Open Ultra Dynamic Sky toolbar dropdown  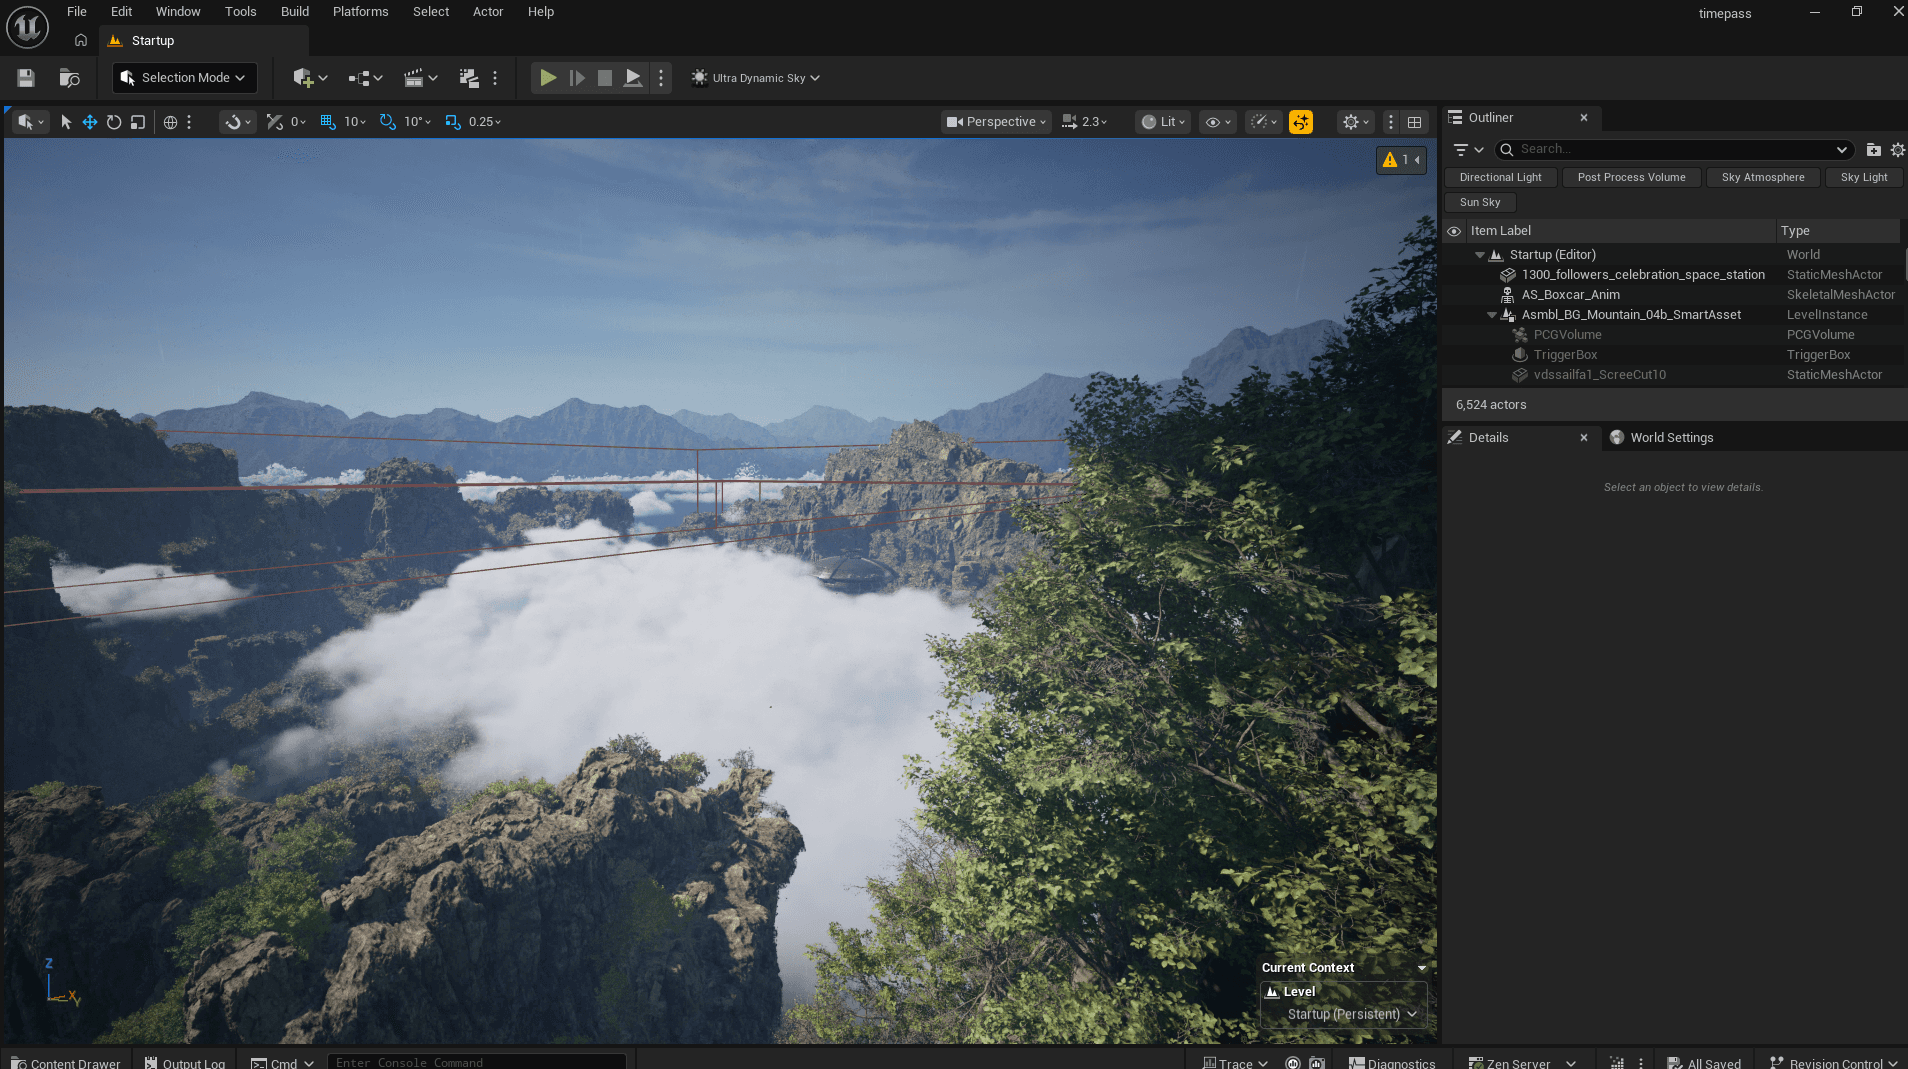click(x=755, y=78)
